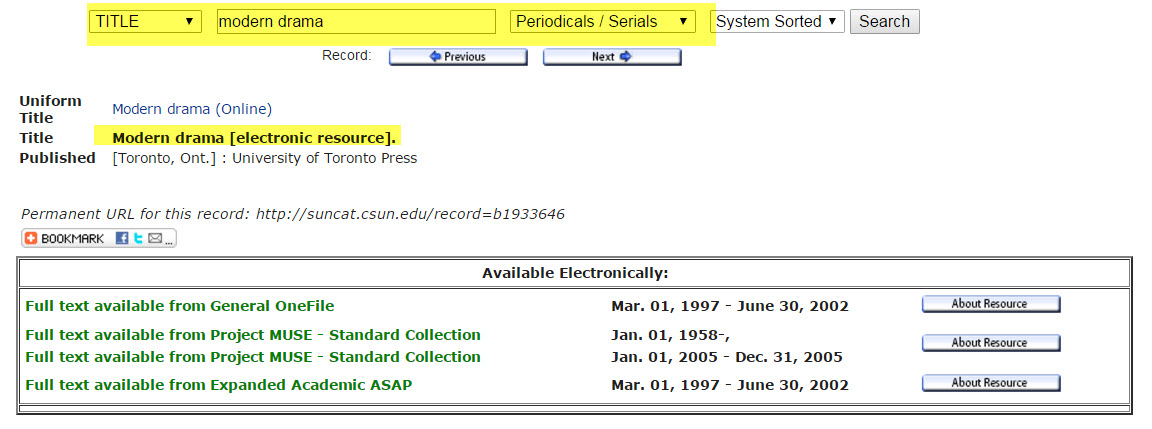Click the BOOKMARK text label
Viewport: 1152px width, 429px height.
(72, 239)
